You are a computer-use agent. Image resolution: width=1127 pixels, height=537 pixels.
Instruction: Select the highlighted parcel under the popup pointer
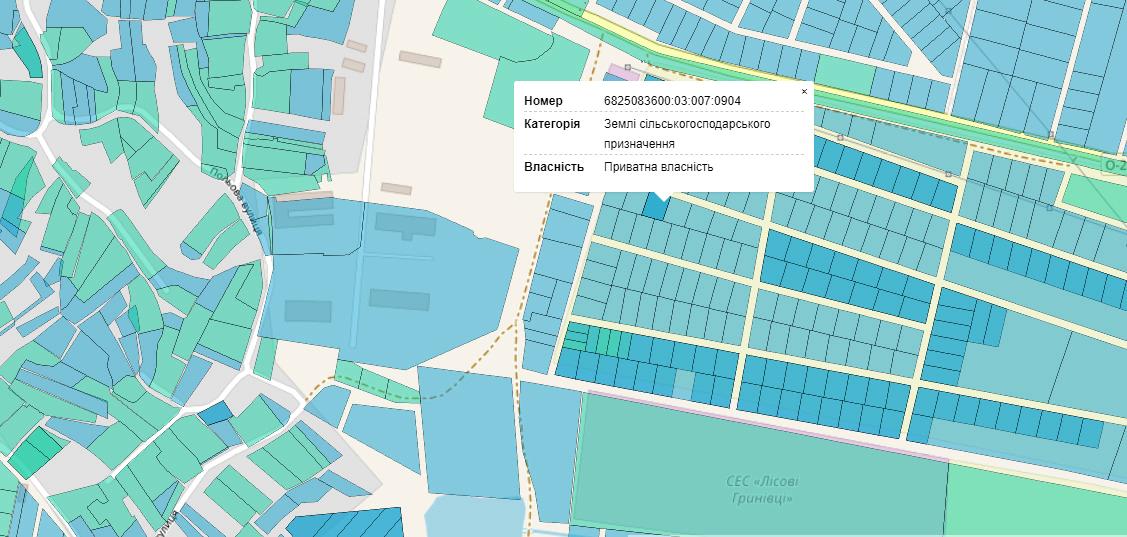point(655,206)
